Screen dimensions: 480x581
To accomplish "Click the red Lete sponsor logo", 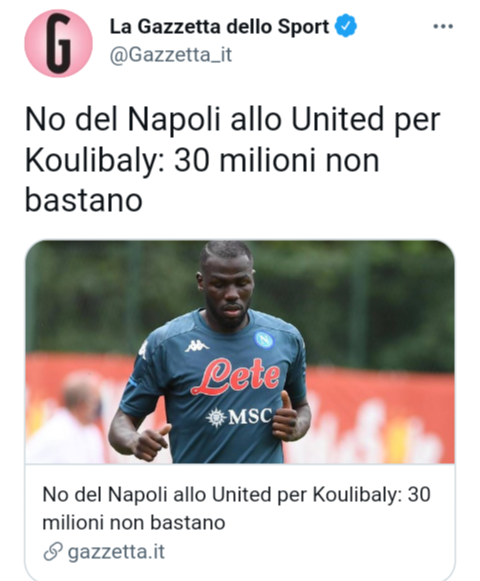I will (x=236, y=376).
